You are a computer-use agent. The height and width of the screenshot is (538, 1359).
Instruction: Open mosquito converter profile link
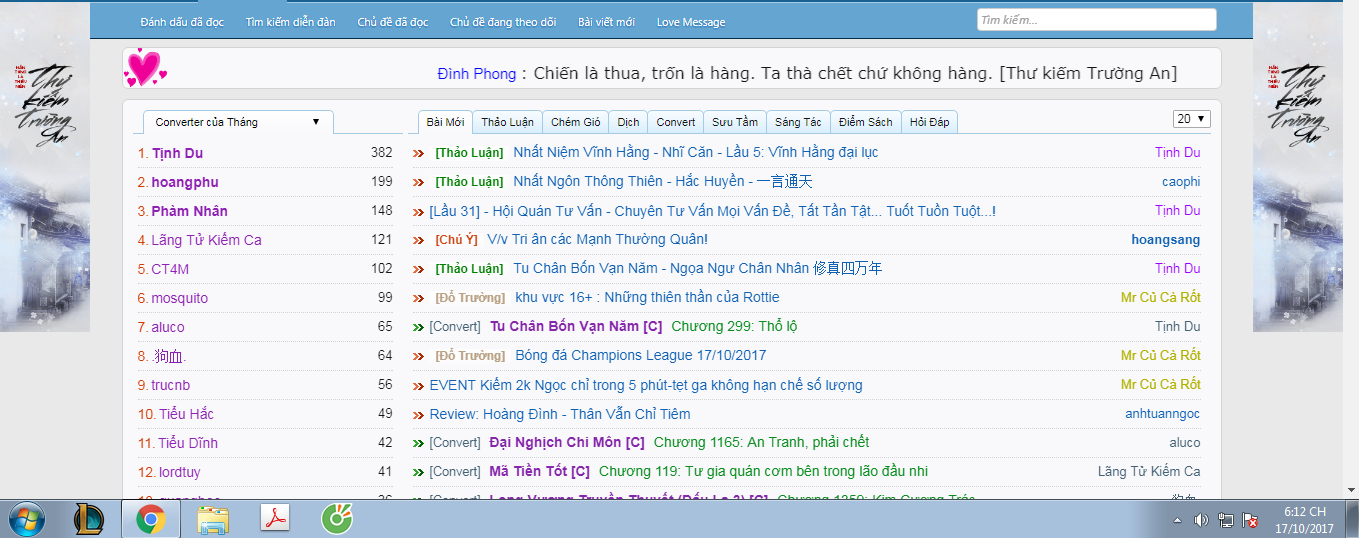click(180, 298)
